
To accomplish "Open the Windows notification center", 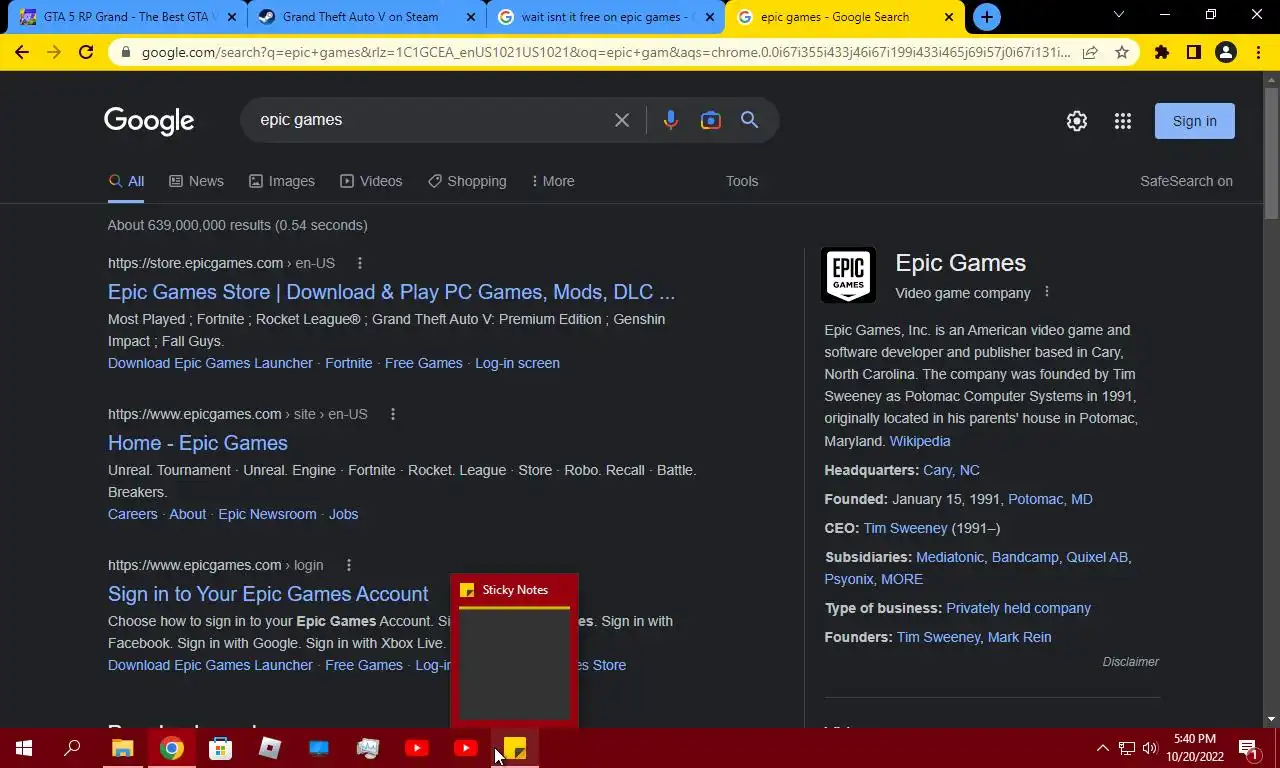I will point(1248,748).
